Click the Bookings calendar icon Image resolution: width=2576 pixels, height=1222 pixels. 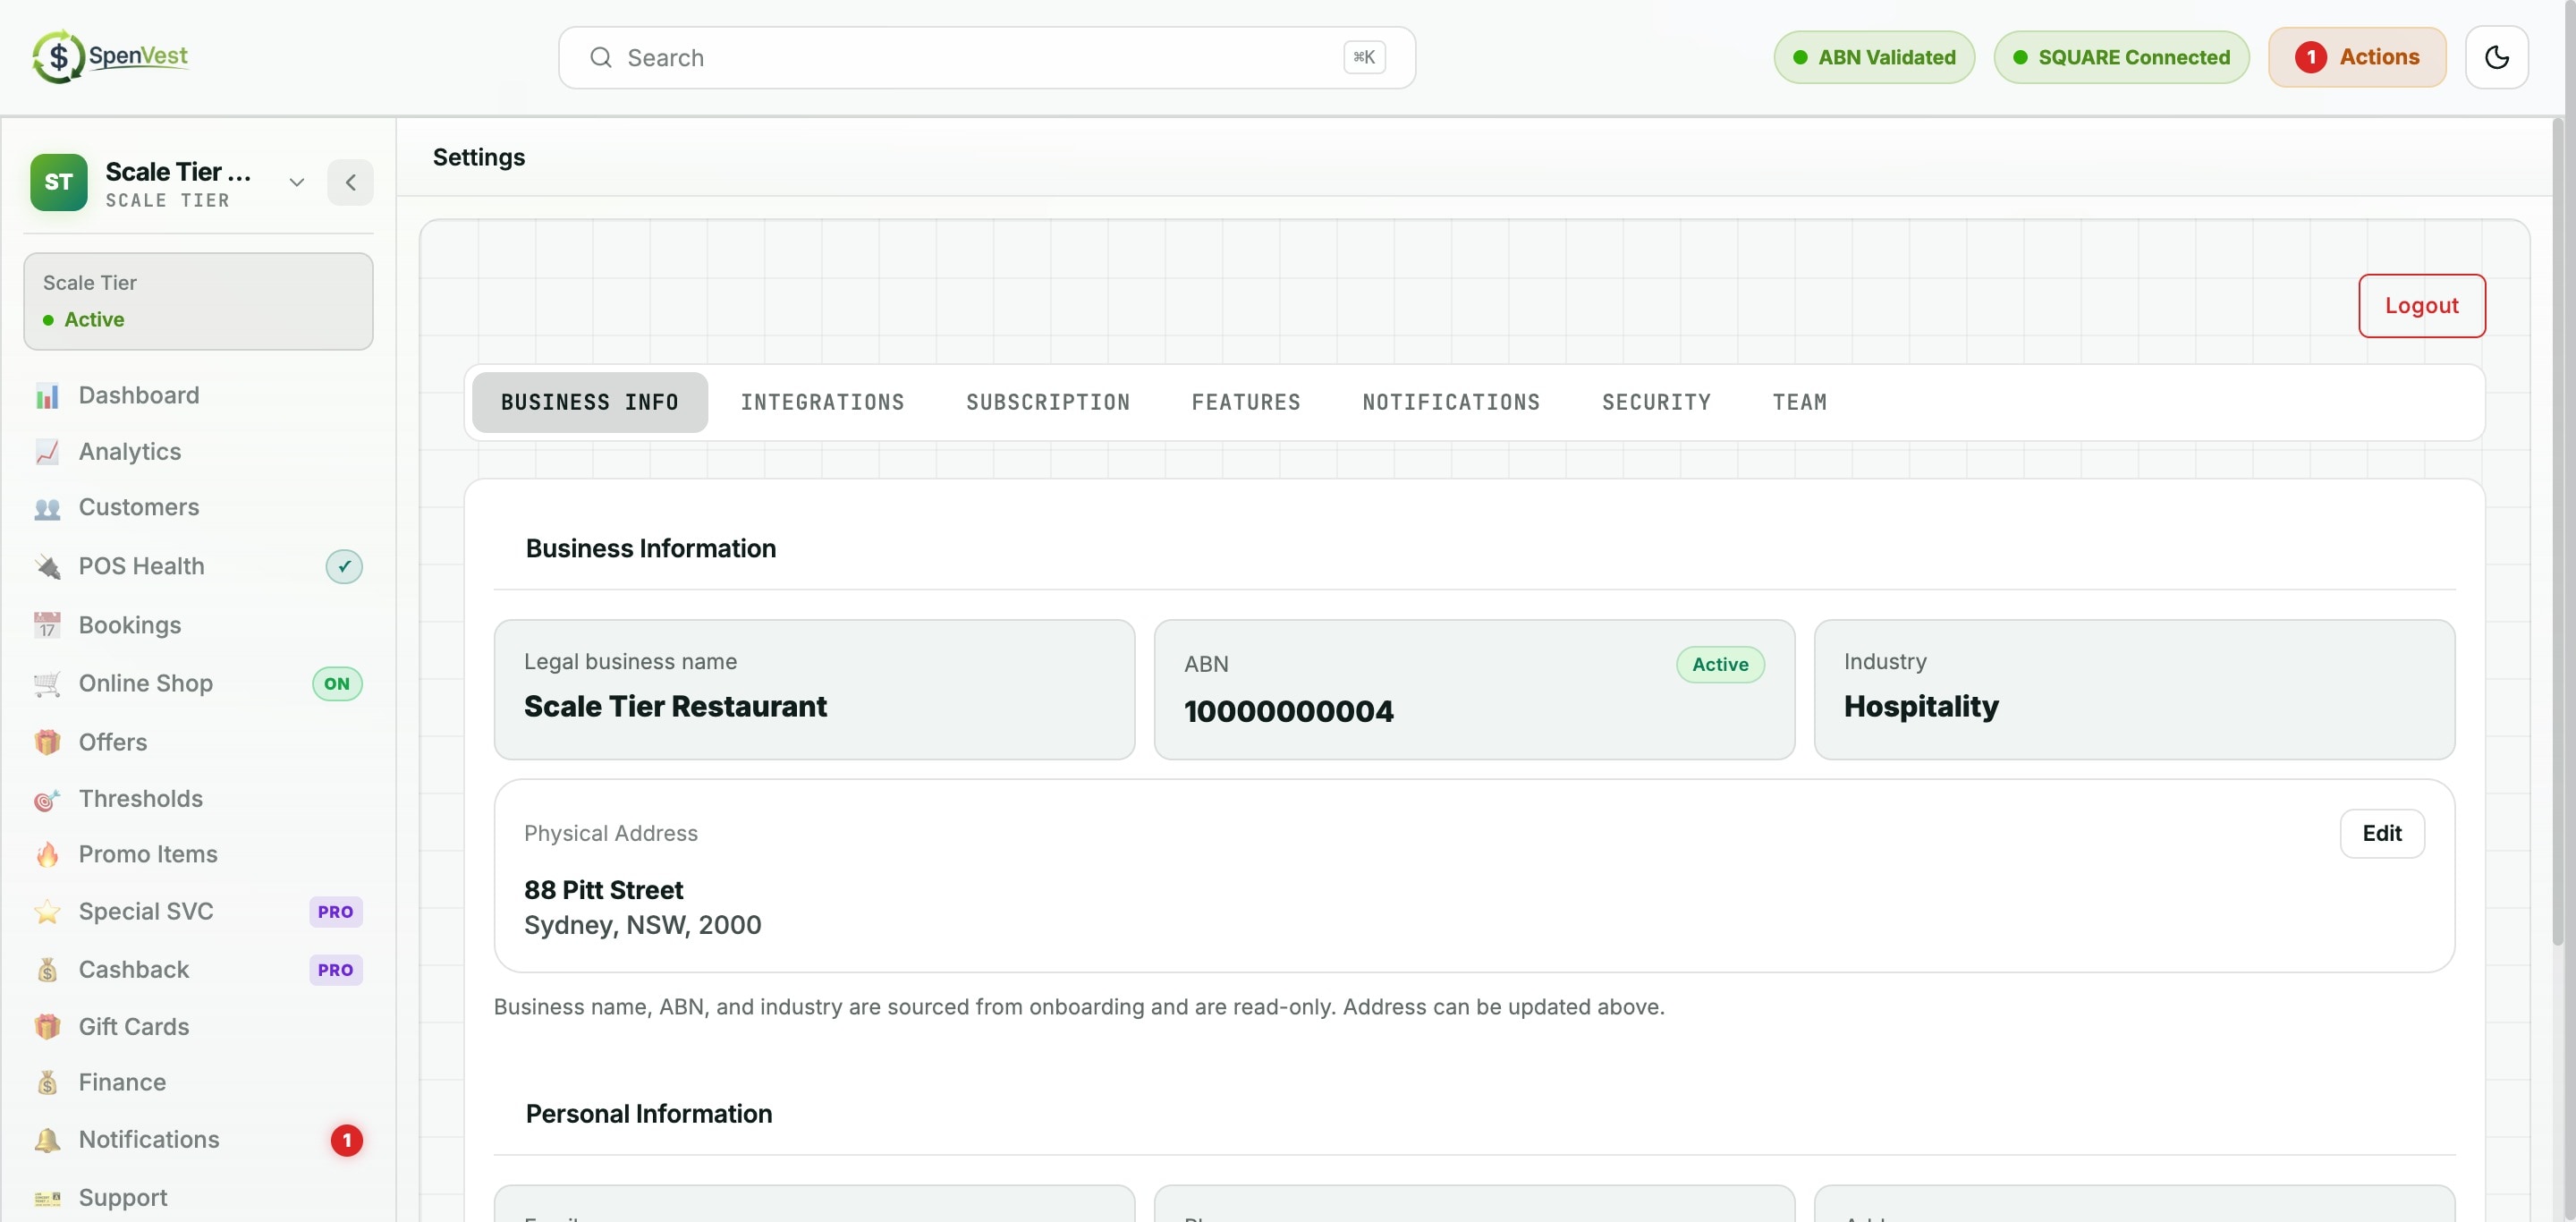pyautogui.click(x=47, y=626)
